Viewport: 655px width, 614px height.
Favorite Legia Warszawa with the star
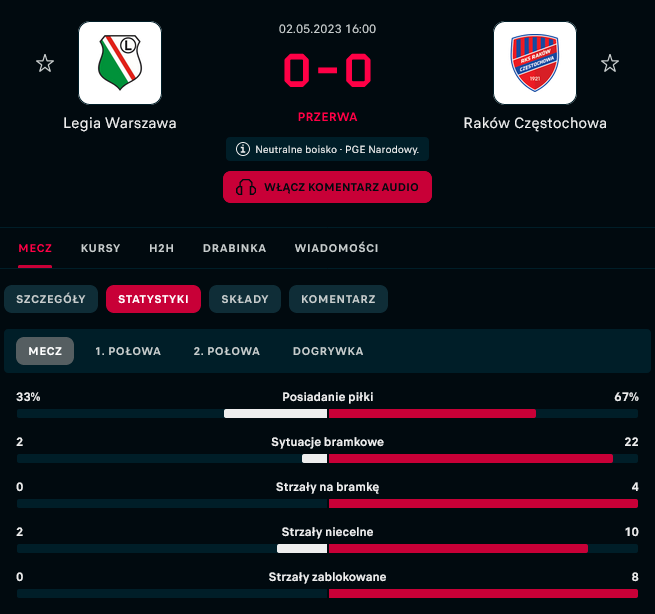tap(45, 64)
